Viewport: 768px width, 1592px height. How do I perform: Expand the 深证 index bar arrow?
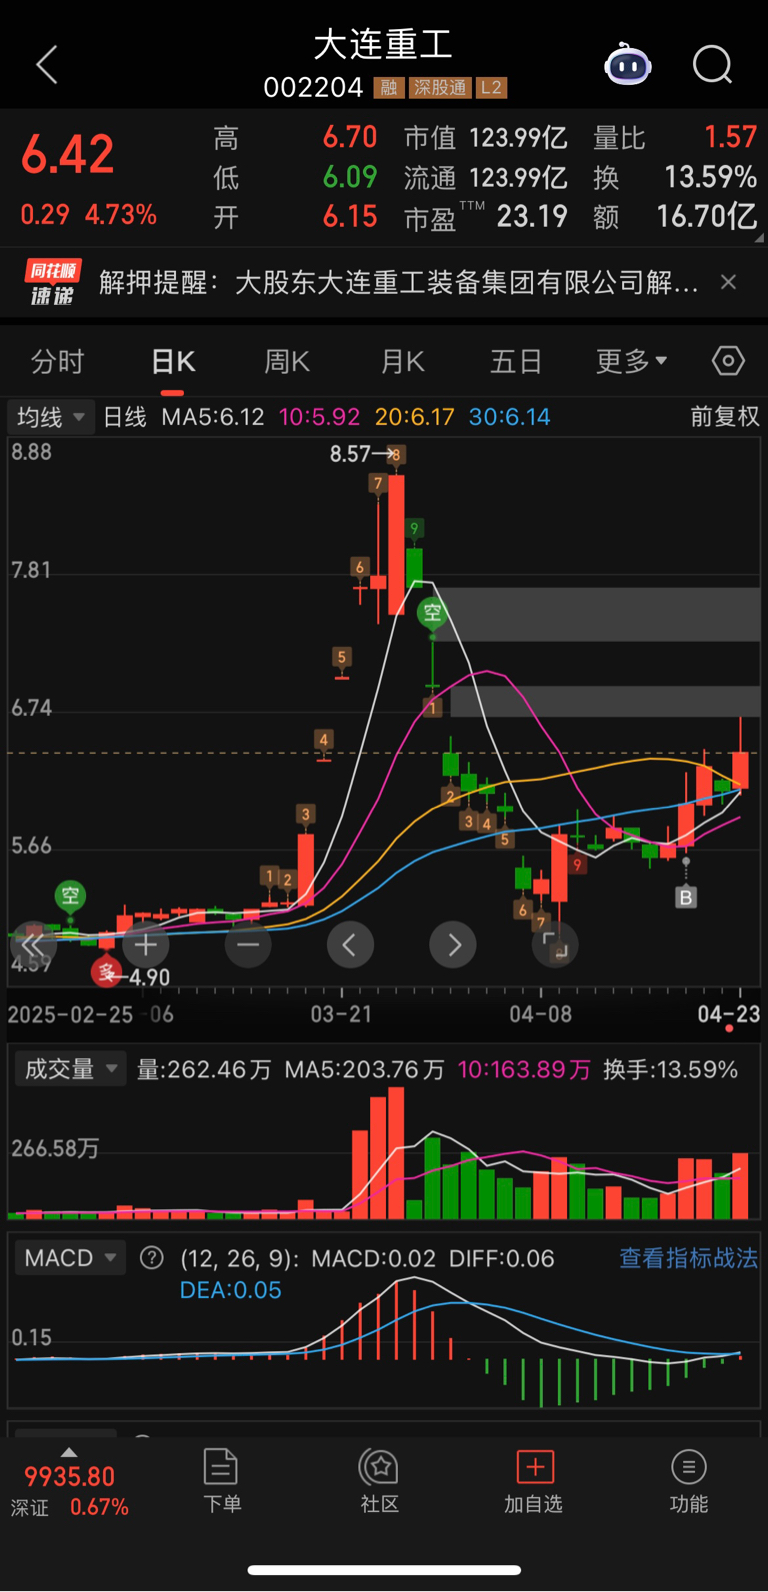click(68, 1453)
